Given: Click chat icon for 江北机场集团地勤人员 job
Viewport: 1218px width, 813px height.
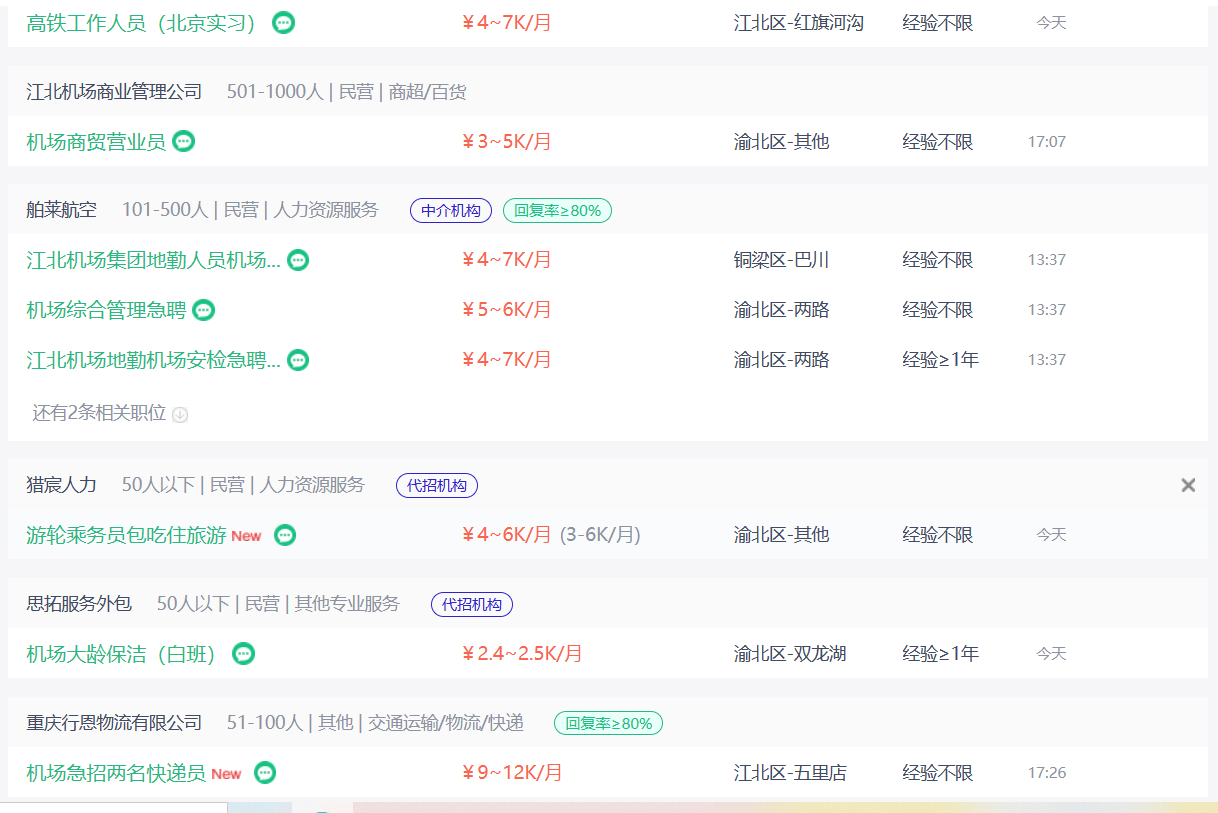Looking at the screenshot, I should point(298,260).
